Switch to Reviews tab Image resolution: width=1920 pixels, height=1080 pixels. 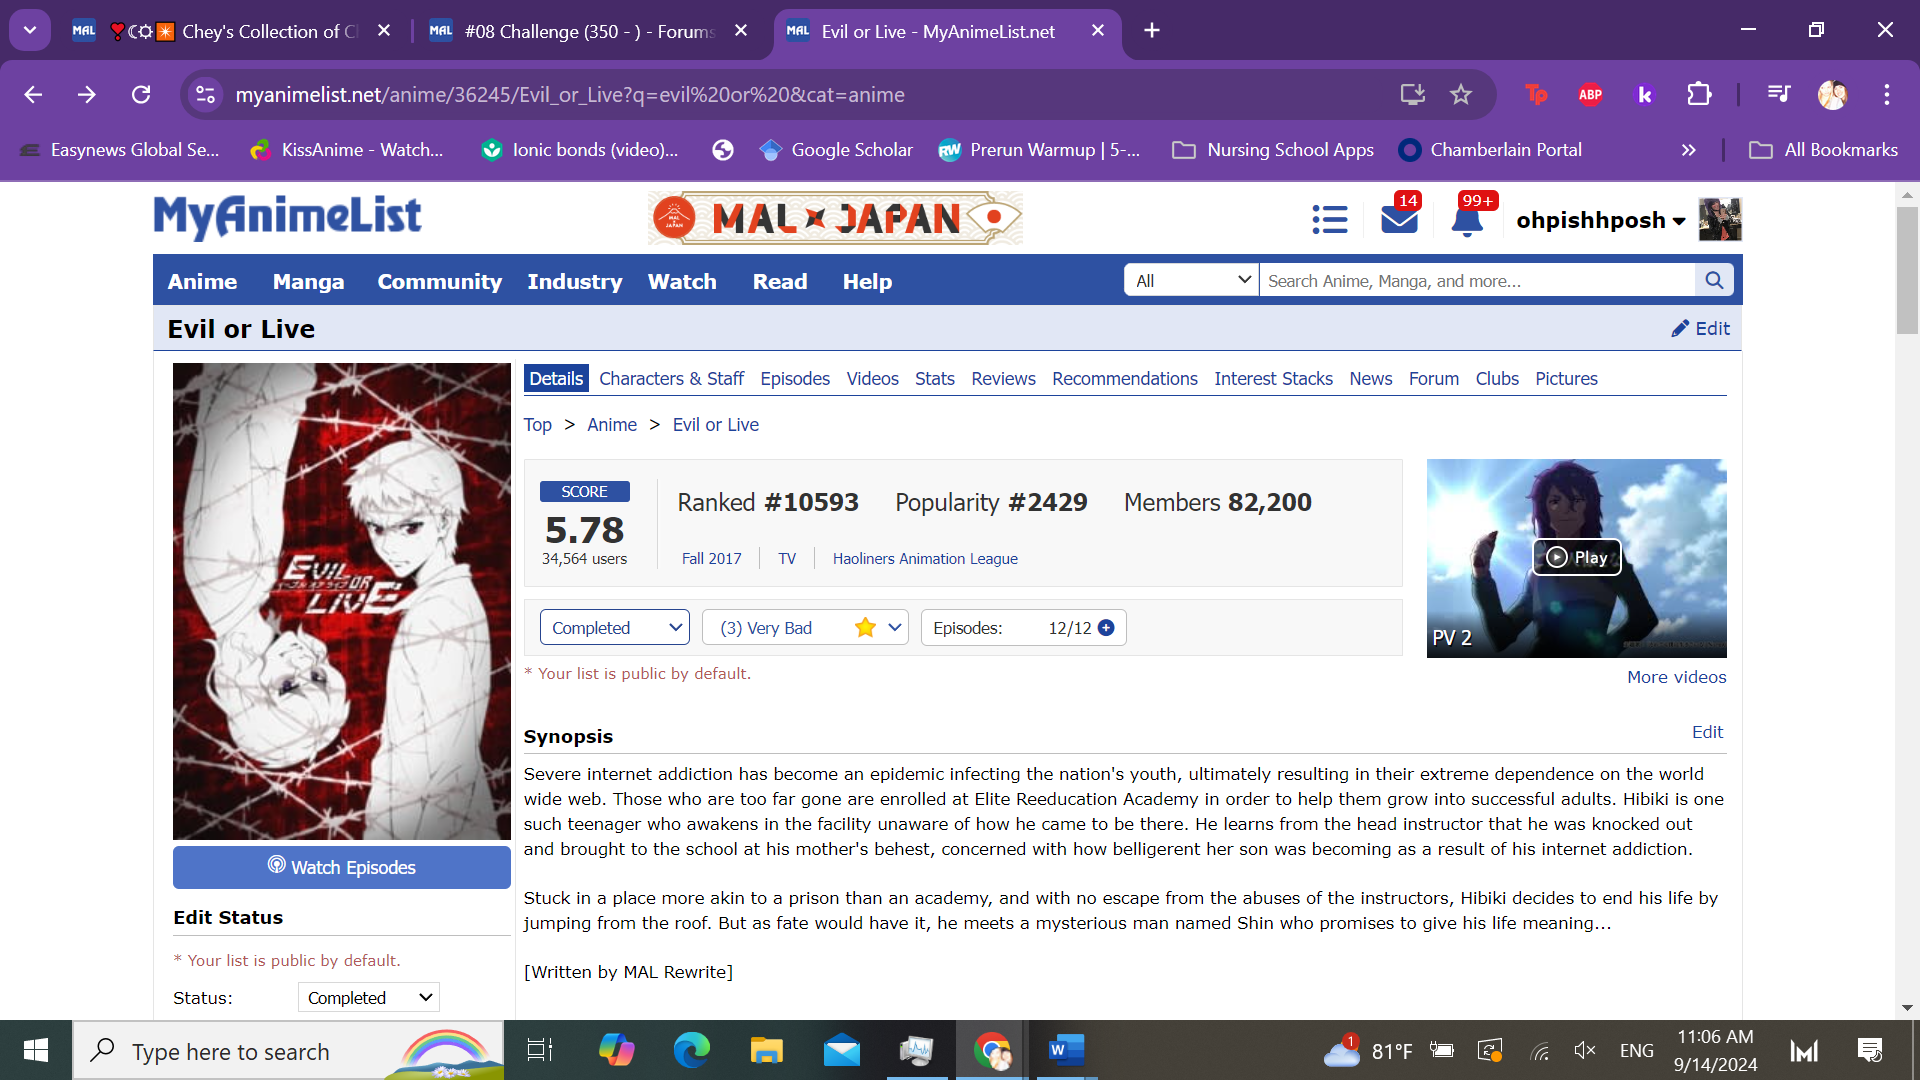point(1003,379)
